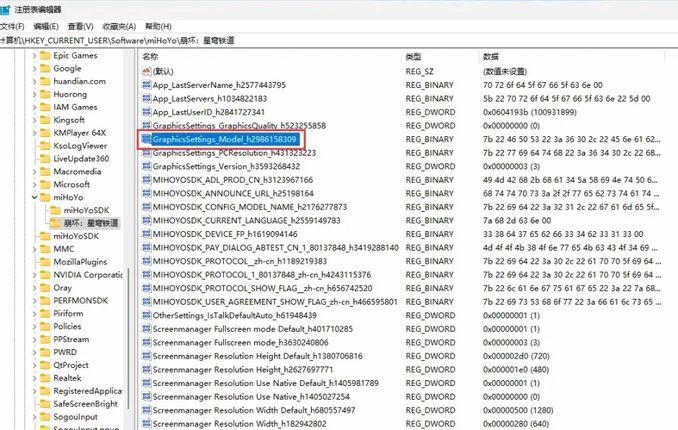Image resolution: width=678 pixels, height=430 pixels.
Task: Click the registry path address bar
Action: point(300,40)
